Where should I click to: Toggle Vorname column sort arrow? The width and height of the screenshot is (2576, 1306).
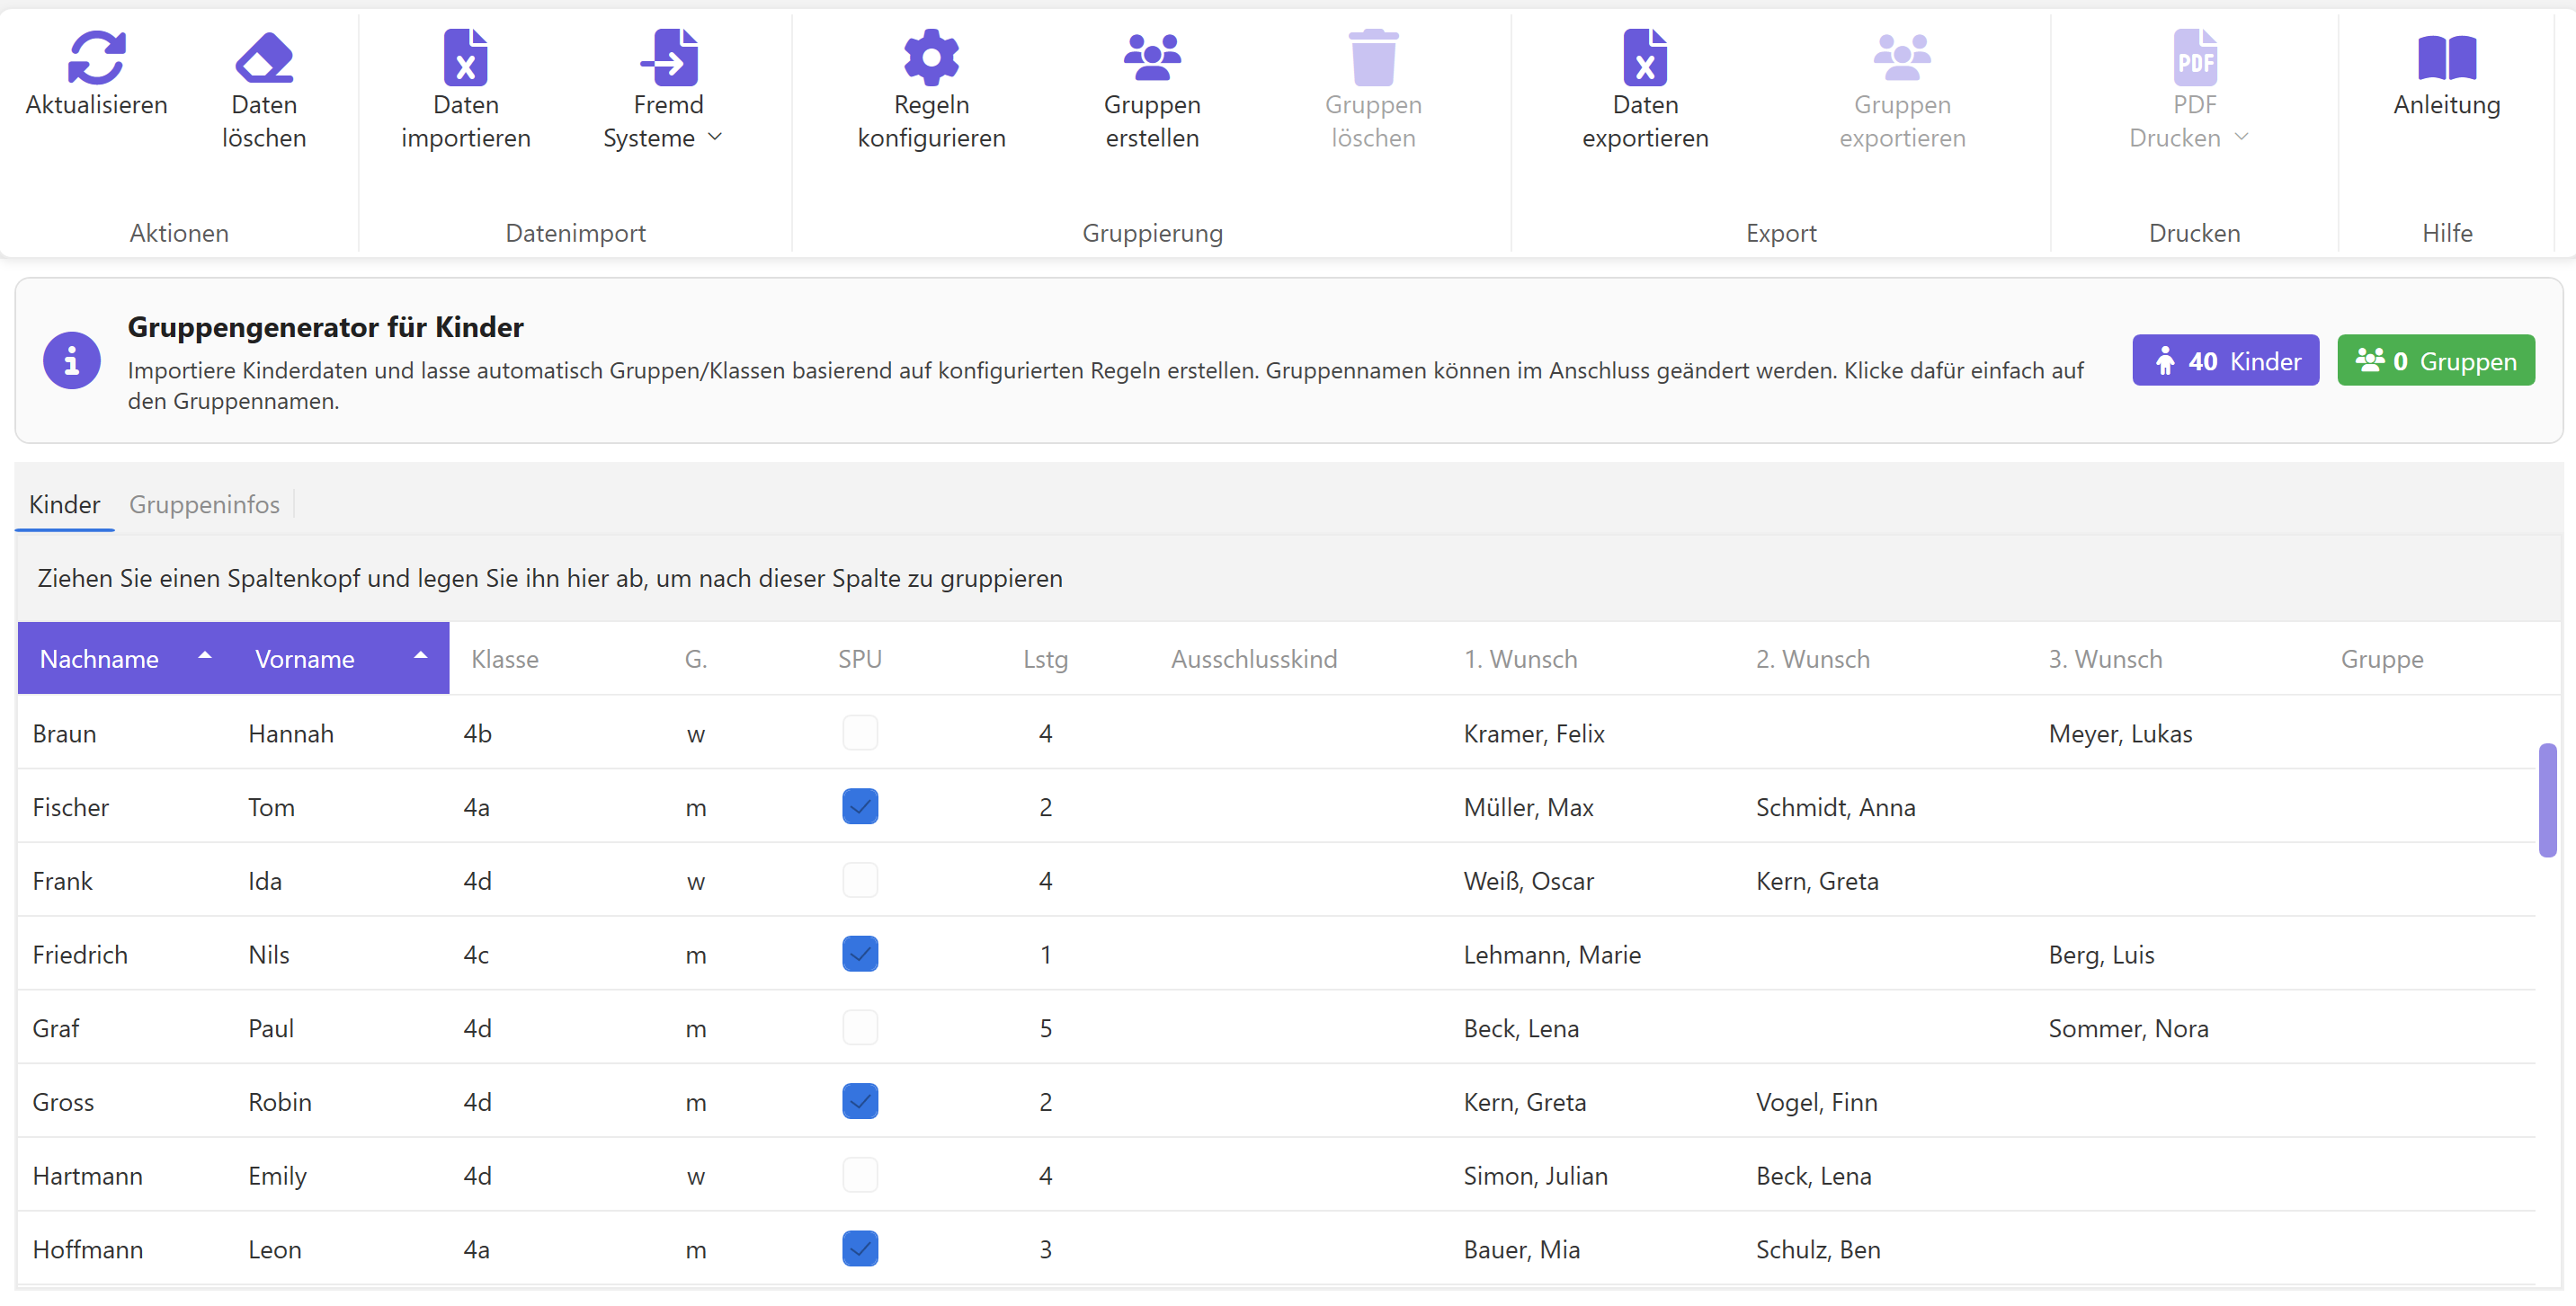point(421,657)
